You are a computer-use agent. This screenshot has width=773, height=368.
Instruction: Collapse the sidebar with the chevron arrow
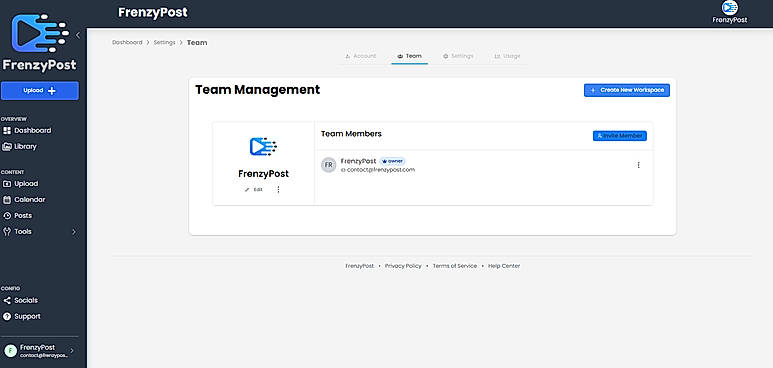point(77,36)
